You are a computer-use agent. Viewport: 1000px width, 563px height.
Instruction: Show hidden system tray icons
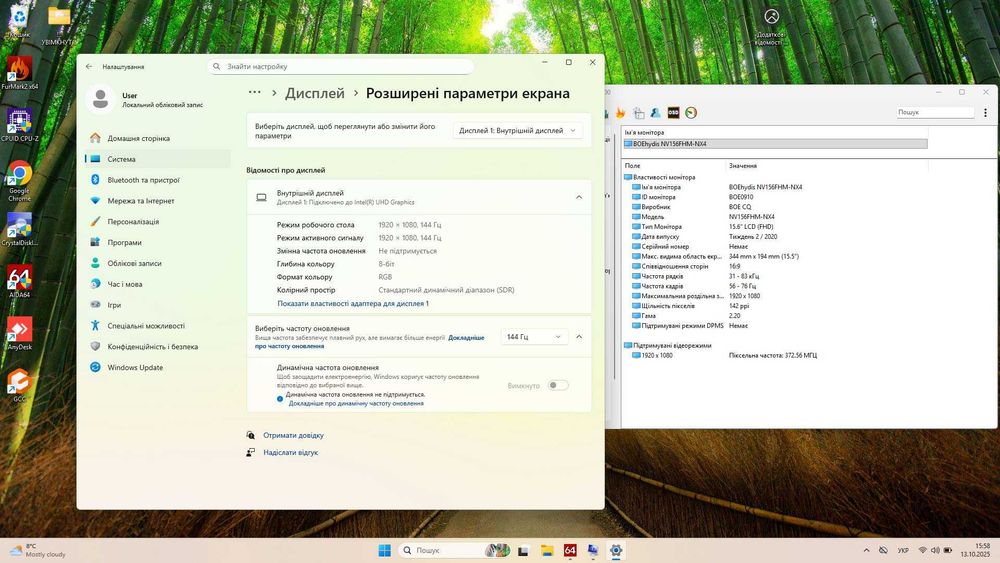pyautogui.click(x=866, y=550)
